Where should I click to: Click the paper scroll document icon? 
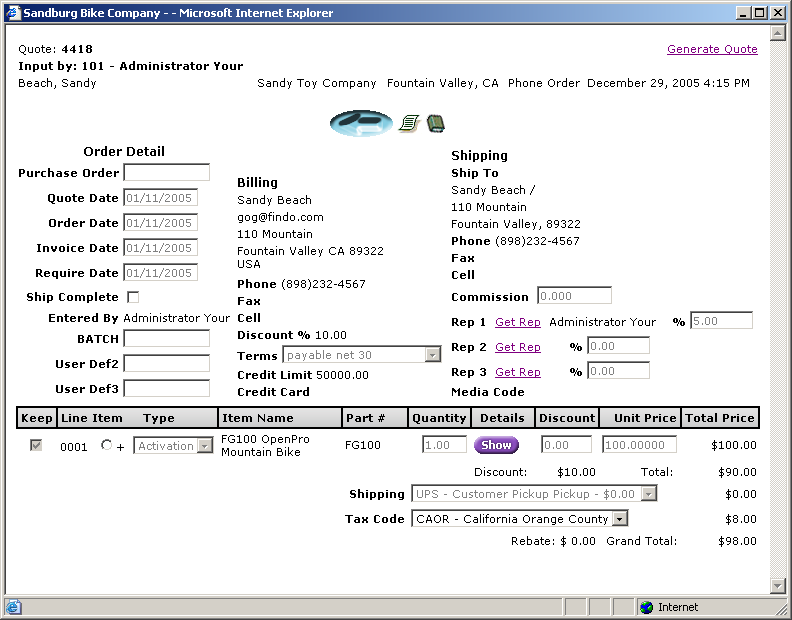[x=408, y=123]
